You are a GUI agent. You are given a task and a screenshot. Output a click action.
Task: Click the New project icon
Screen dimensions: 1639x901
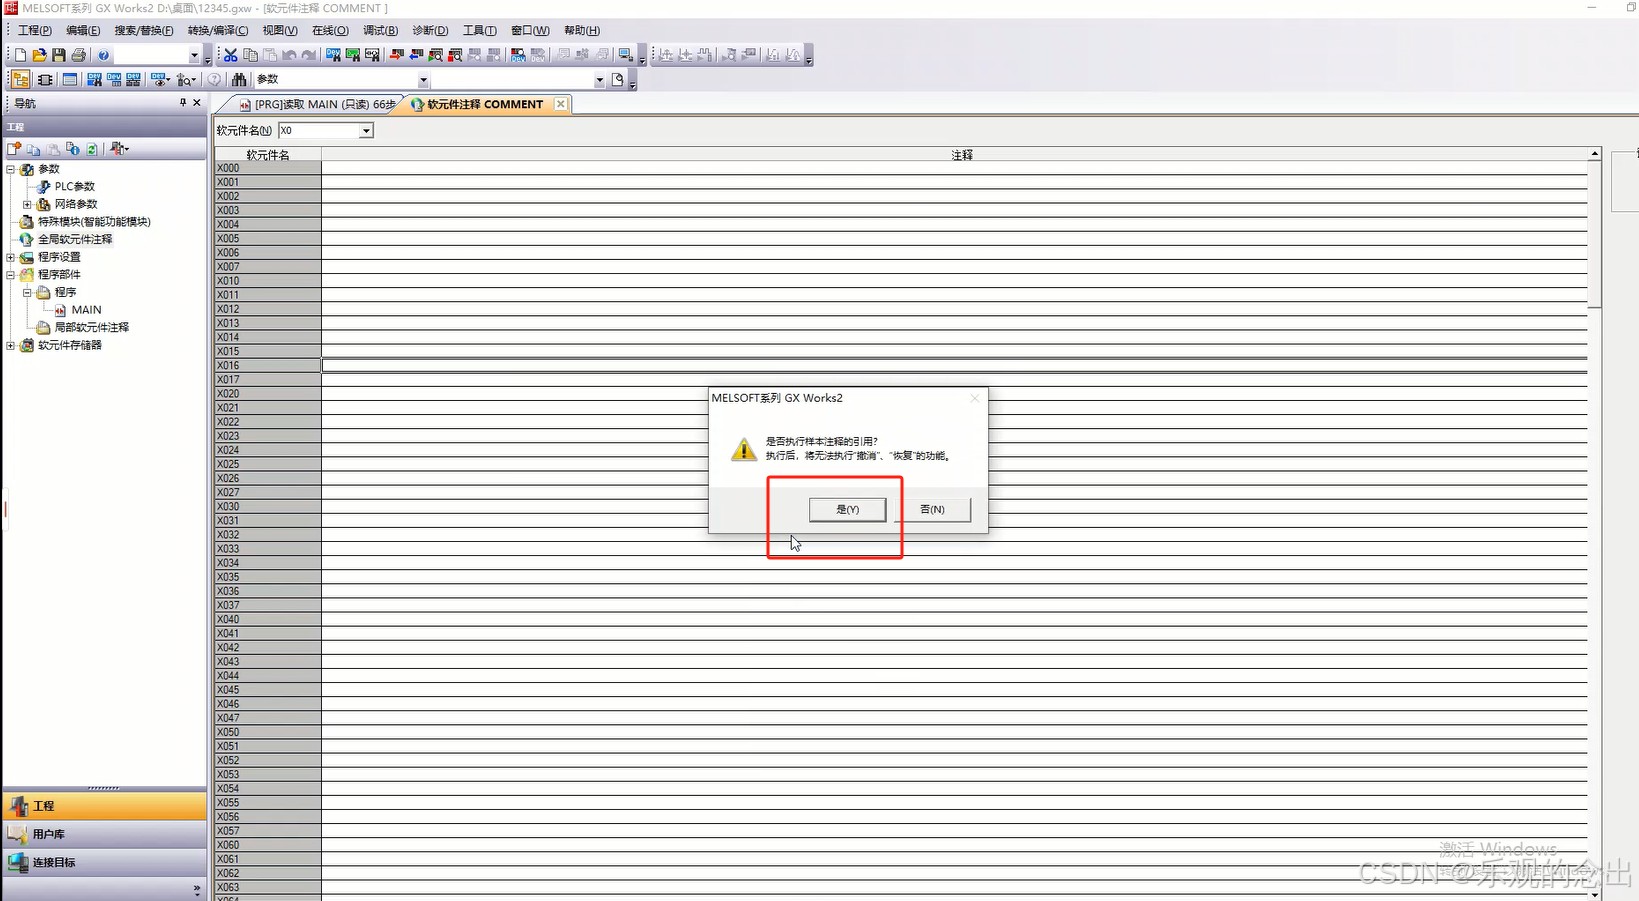click(20, 55)
